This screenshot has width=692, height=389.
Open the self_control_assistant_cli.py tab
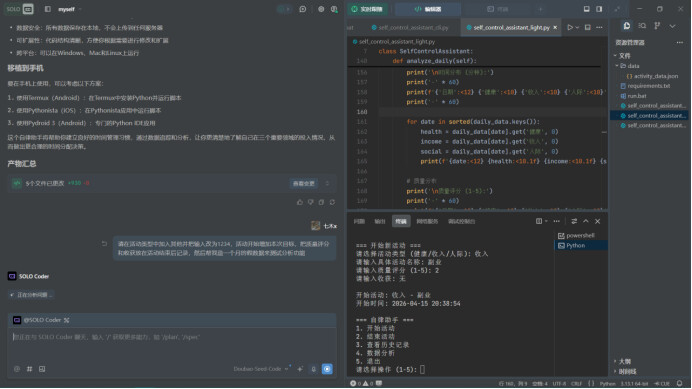pyautogui.click(x=410, y=27)
